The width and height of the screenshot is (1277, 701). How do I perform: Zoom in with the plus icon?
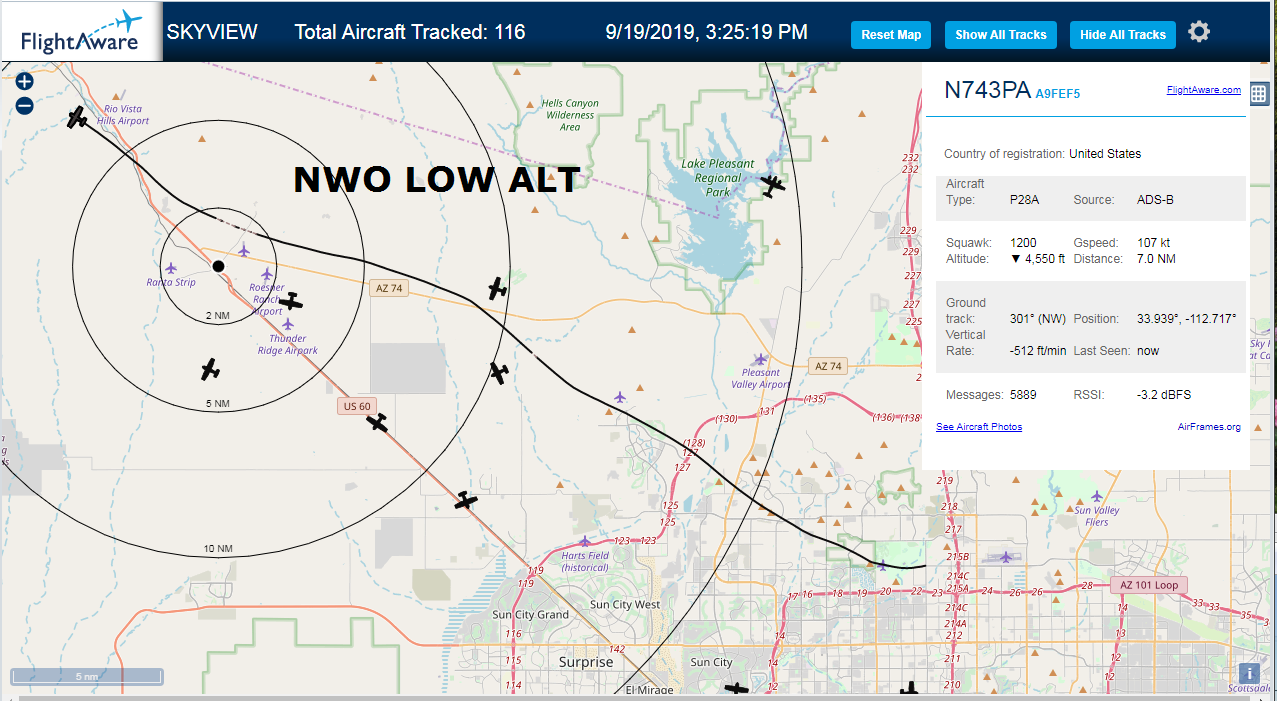25,82
